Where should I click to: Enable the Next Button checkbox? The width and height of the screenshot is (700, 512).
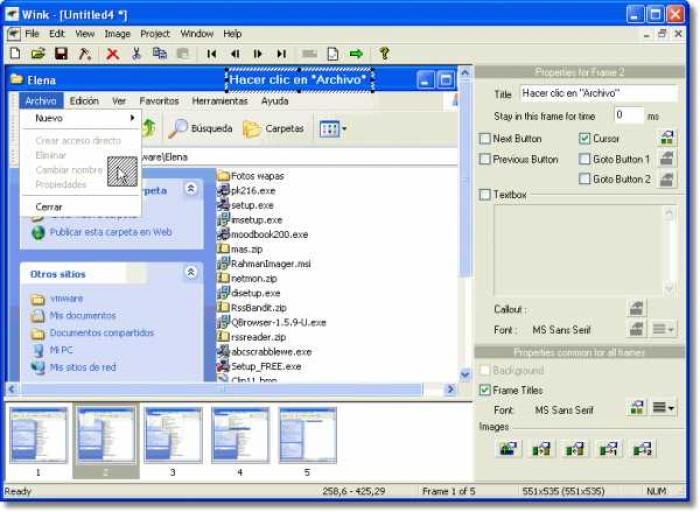coord(486,139)
